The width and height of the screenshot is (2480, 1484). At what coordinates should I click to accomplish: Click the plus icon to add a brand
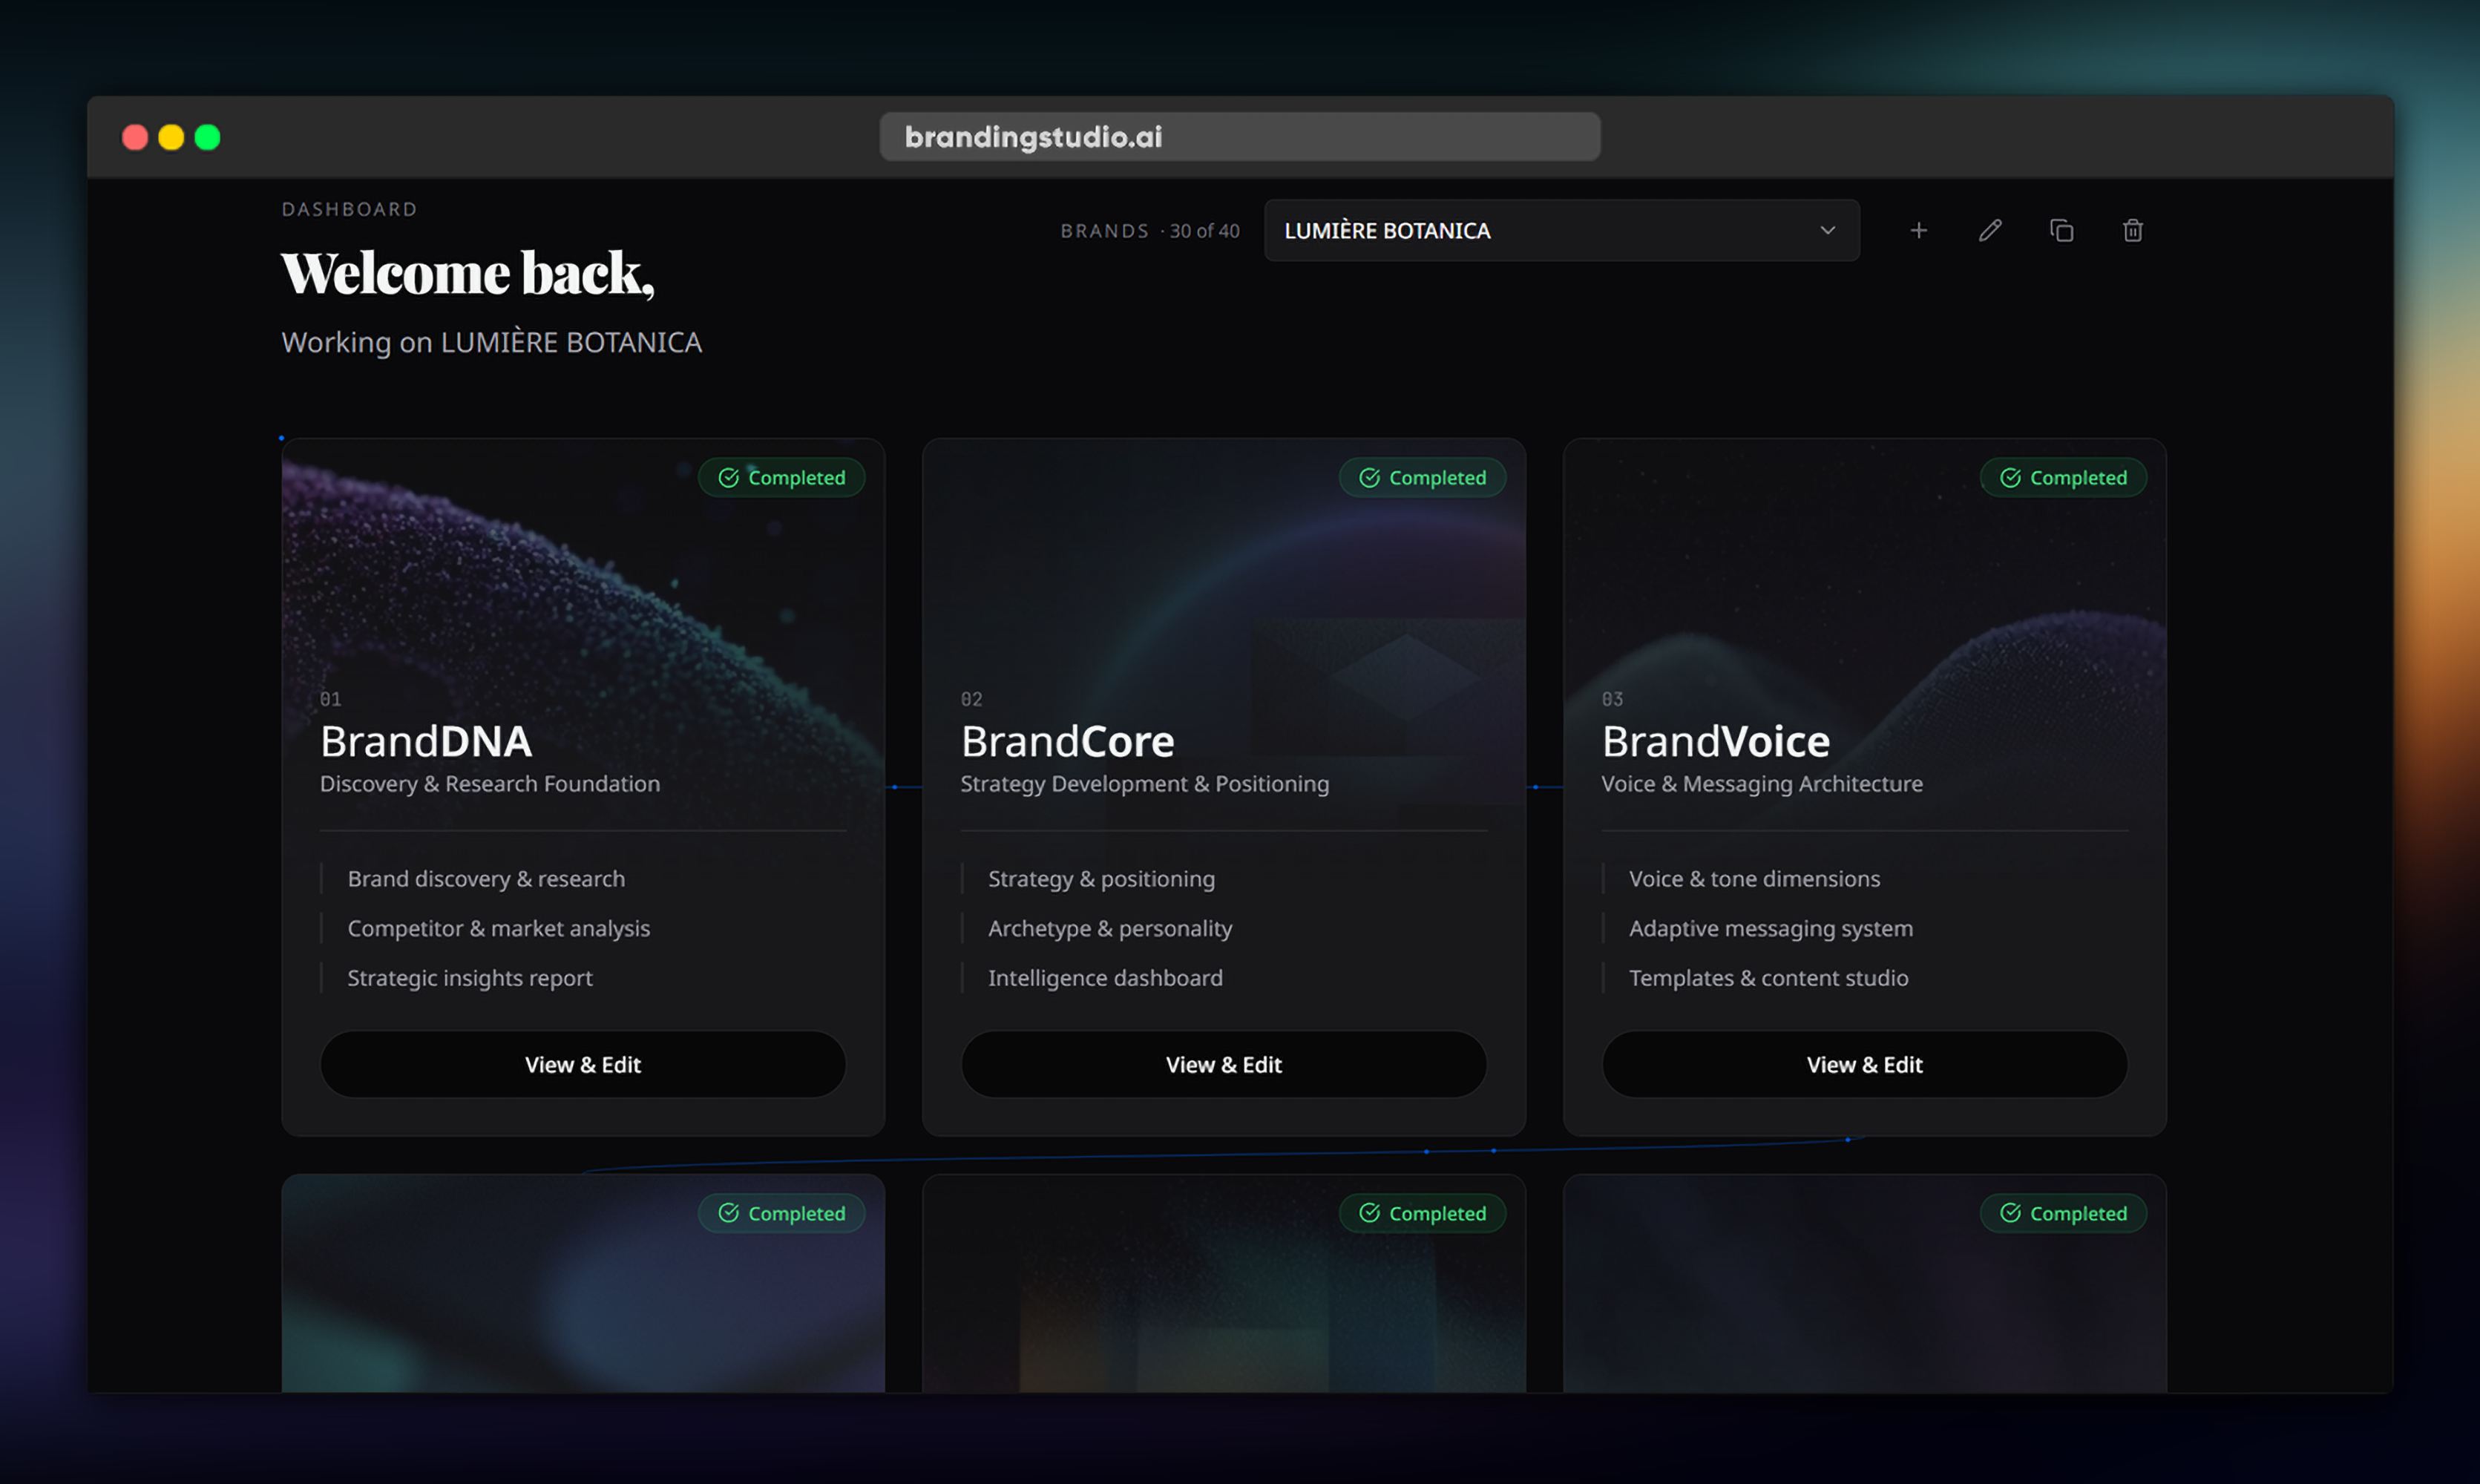[1918, 231]
